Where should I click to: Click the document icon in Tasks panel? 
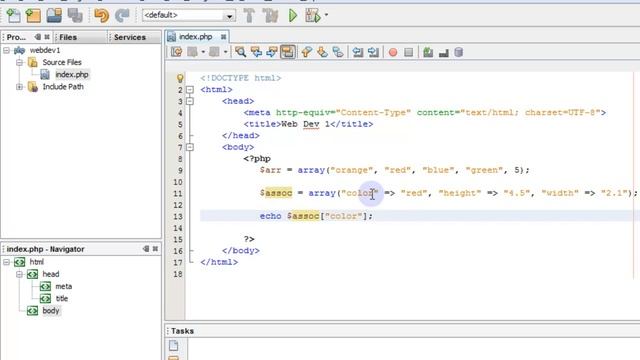pos(173,345)
